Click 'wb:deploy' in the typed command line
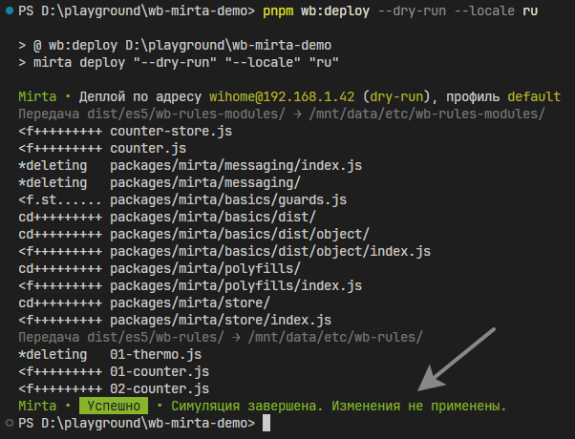575x439 pixels. [x=335, y=11]
